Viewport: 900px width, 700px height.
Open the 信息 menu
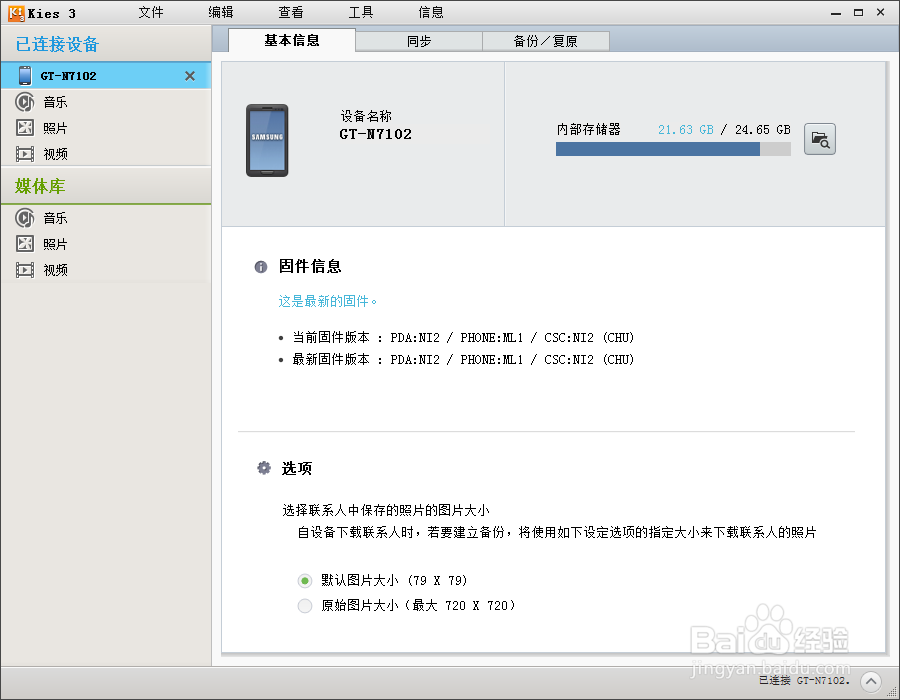point(431,12)
